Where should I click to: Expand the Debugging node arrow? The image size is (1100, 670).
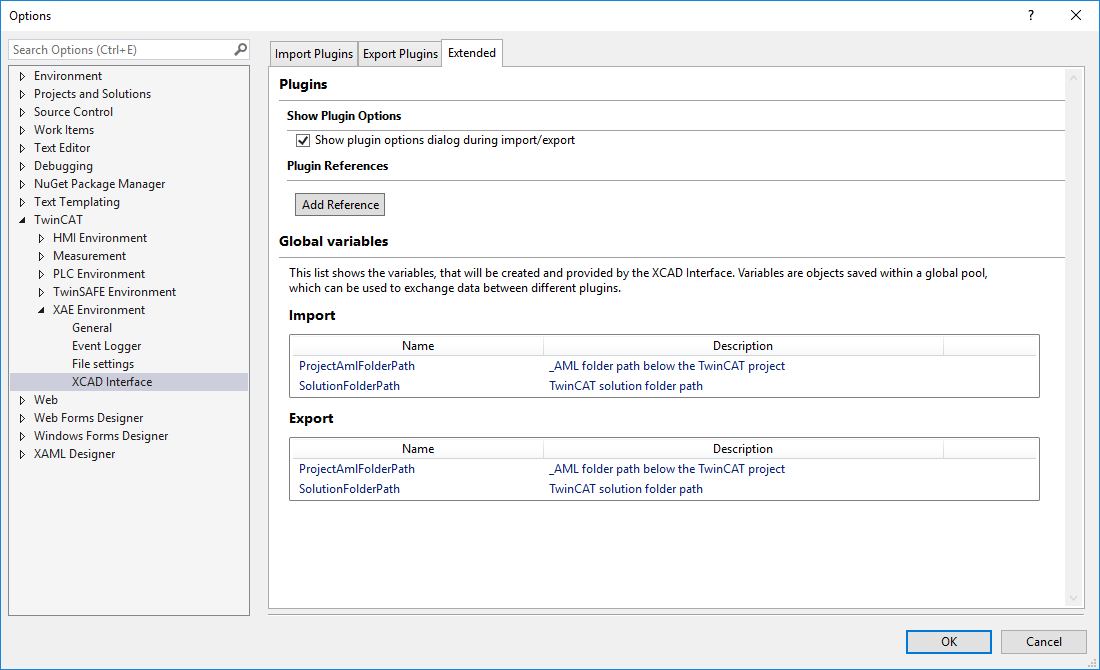[x=22, y=166]
